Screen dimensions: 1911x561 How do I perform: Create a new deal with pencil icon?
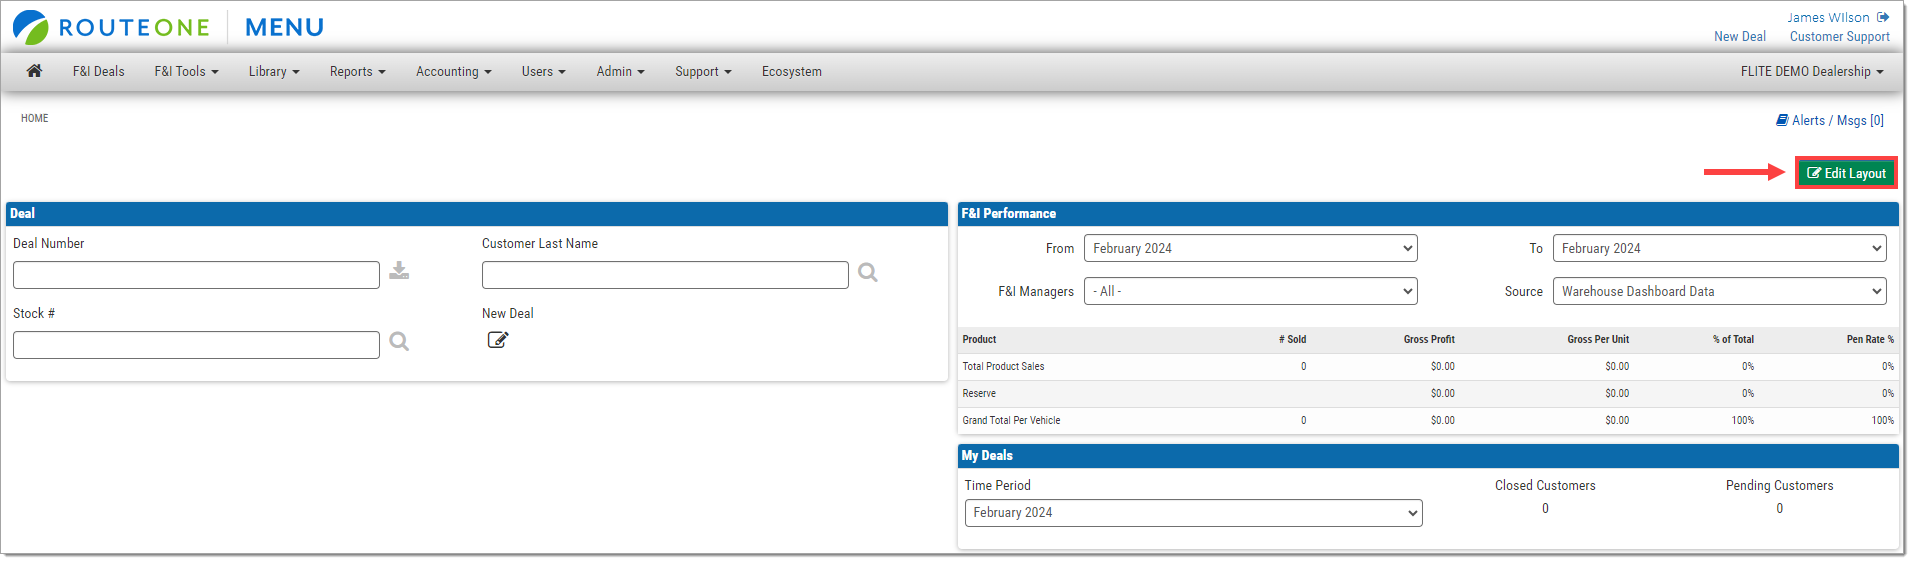tap(498, 340)
